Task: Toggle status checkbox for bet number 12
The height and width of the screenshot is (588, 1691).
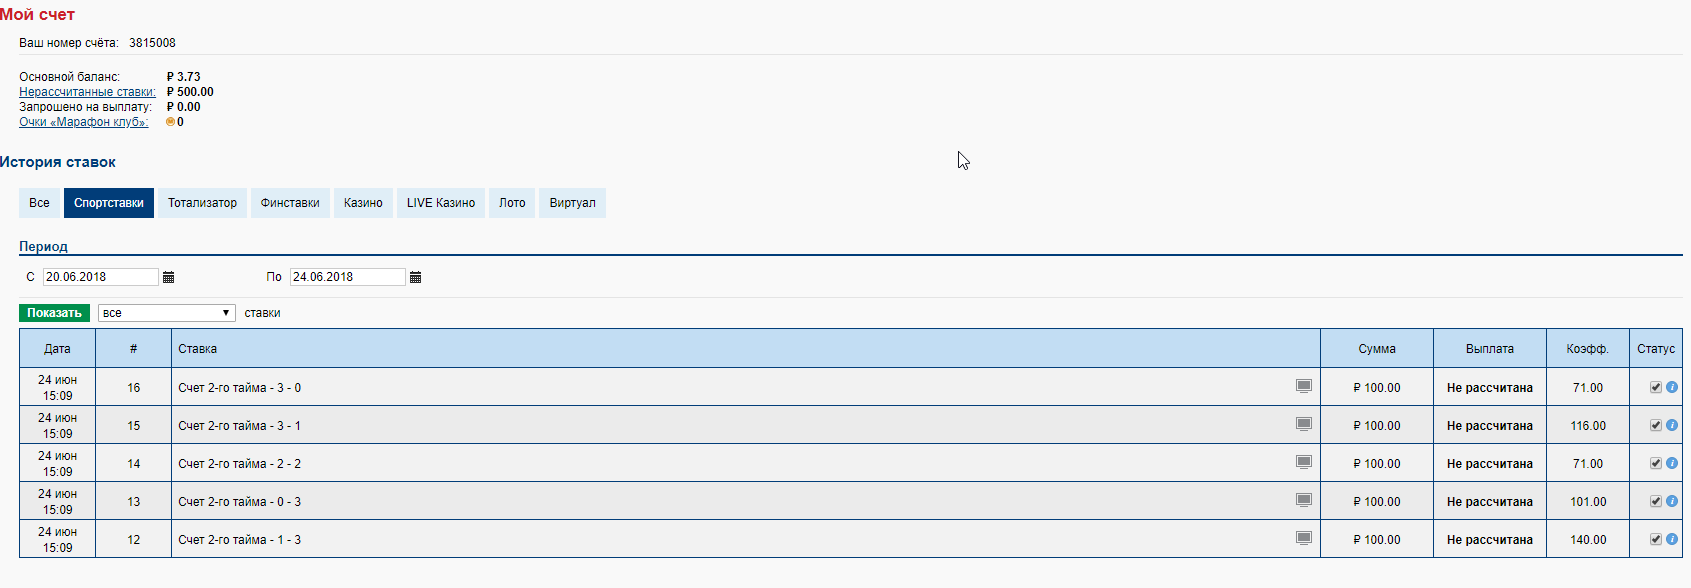Action: click(1656, 539)
